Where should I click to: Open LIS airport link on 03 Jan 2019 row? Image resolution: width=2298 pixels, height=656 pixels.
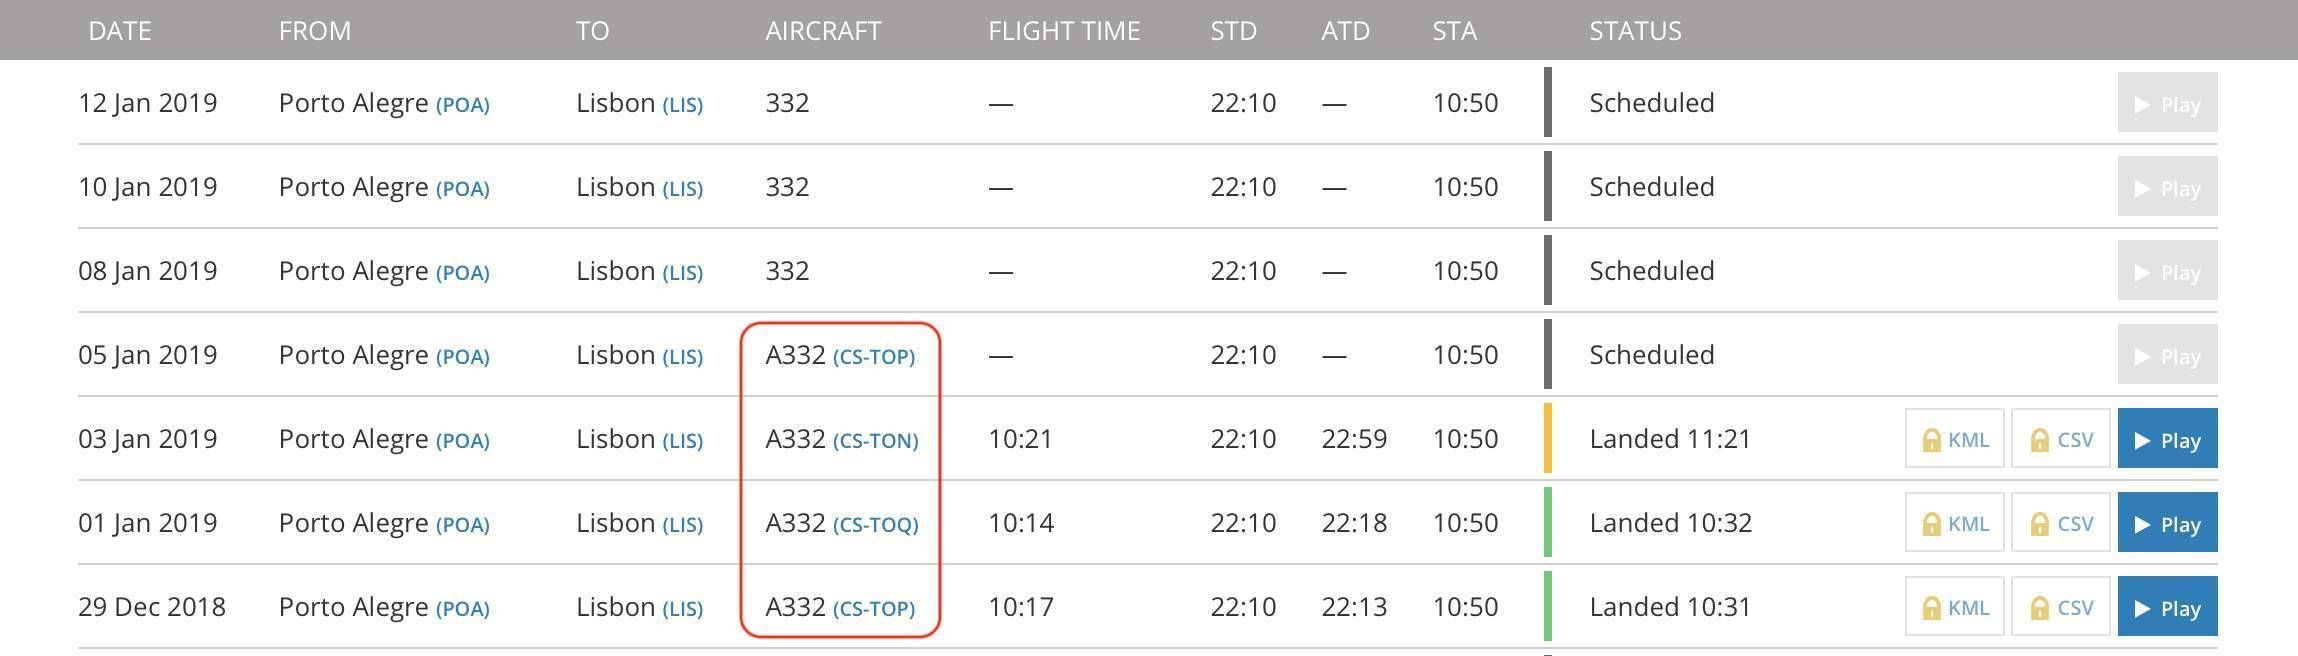point(683,440)
